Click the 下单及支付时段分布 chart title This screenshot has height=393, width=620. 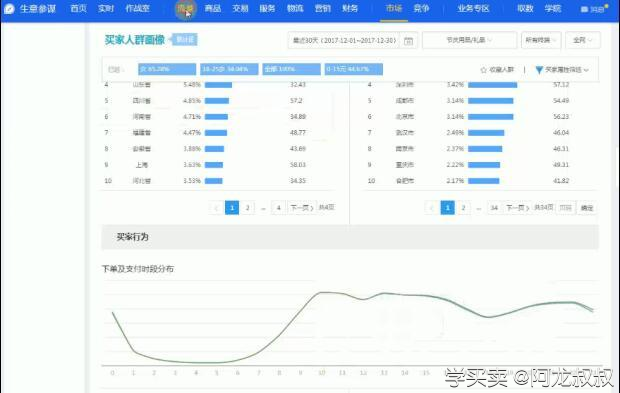tap(138, 269)
